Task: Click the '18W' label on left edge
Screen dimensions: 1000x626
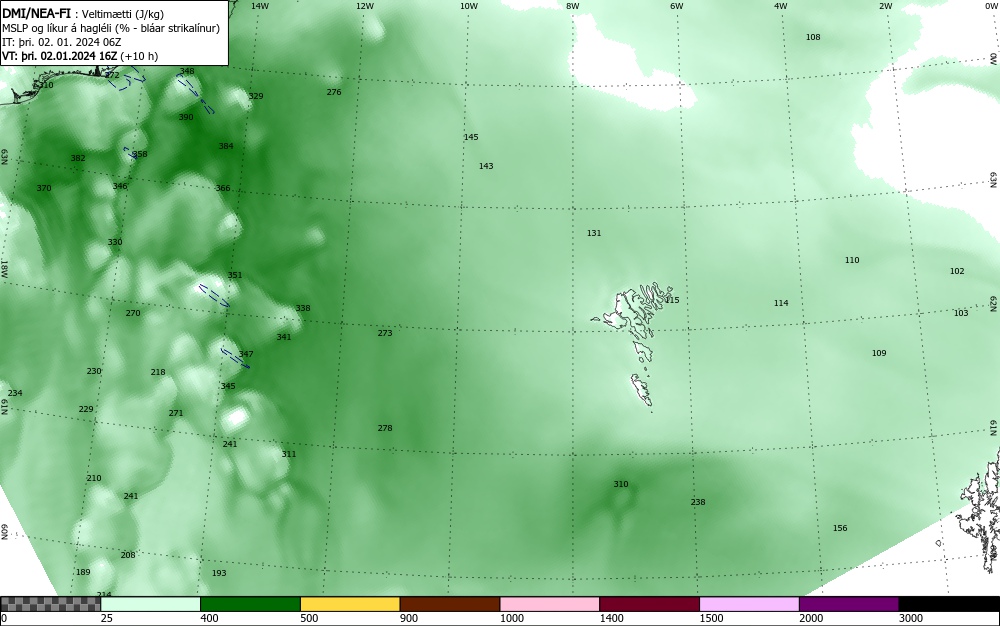Action: [x=4, y=268]
